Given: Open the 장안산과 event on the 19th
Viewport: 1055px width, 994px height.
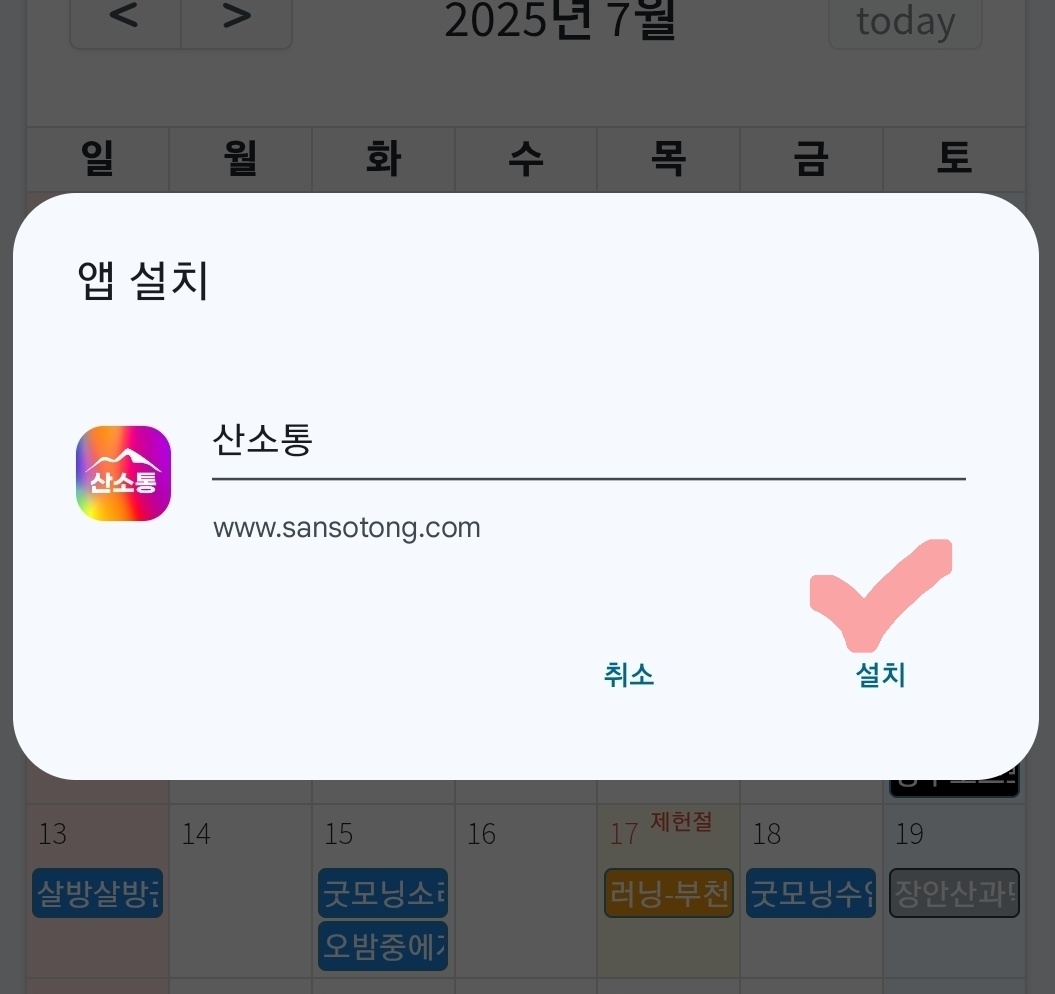Looking at the screenshot, I should click(x=954, y=893).
